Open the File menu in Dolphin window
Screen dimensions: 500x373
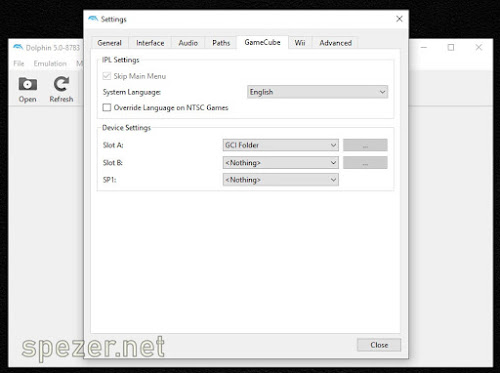tap(19, 63)
